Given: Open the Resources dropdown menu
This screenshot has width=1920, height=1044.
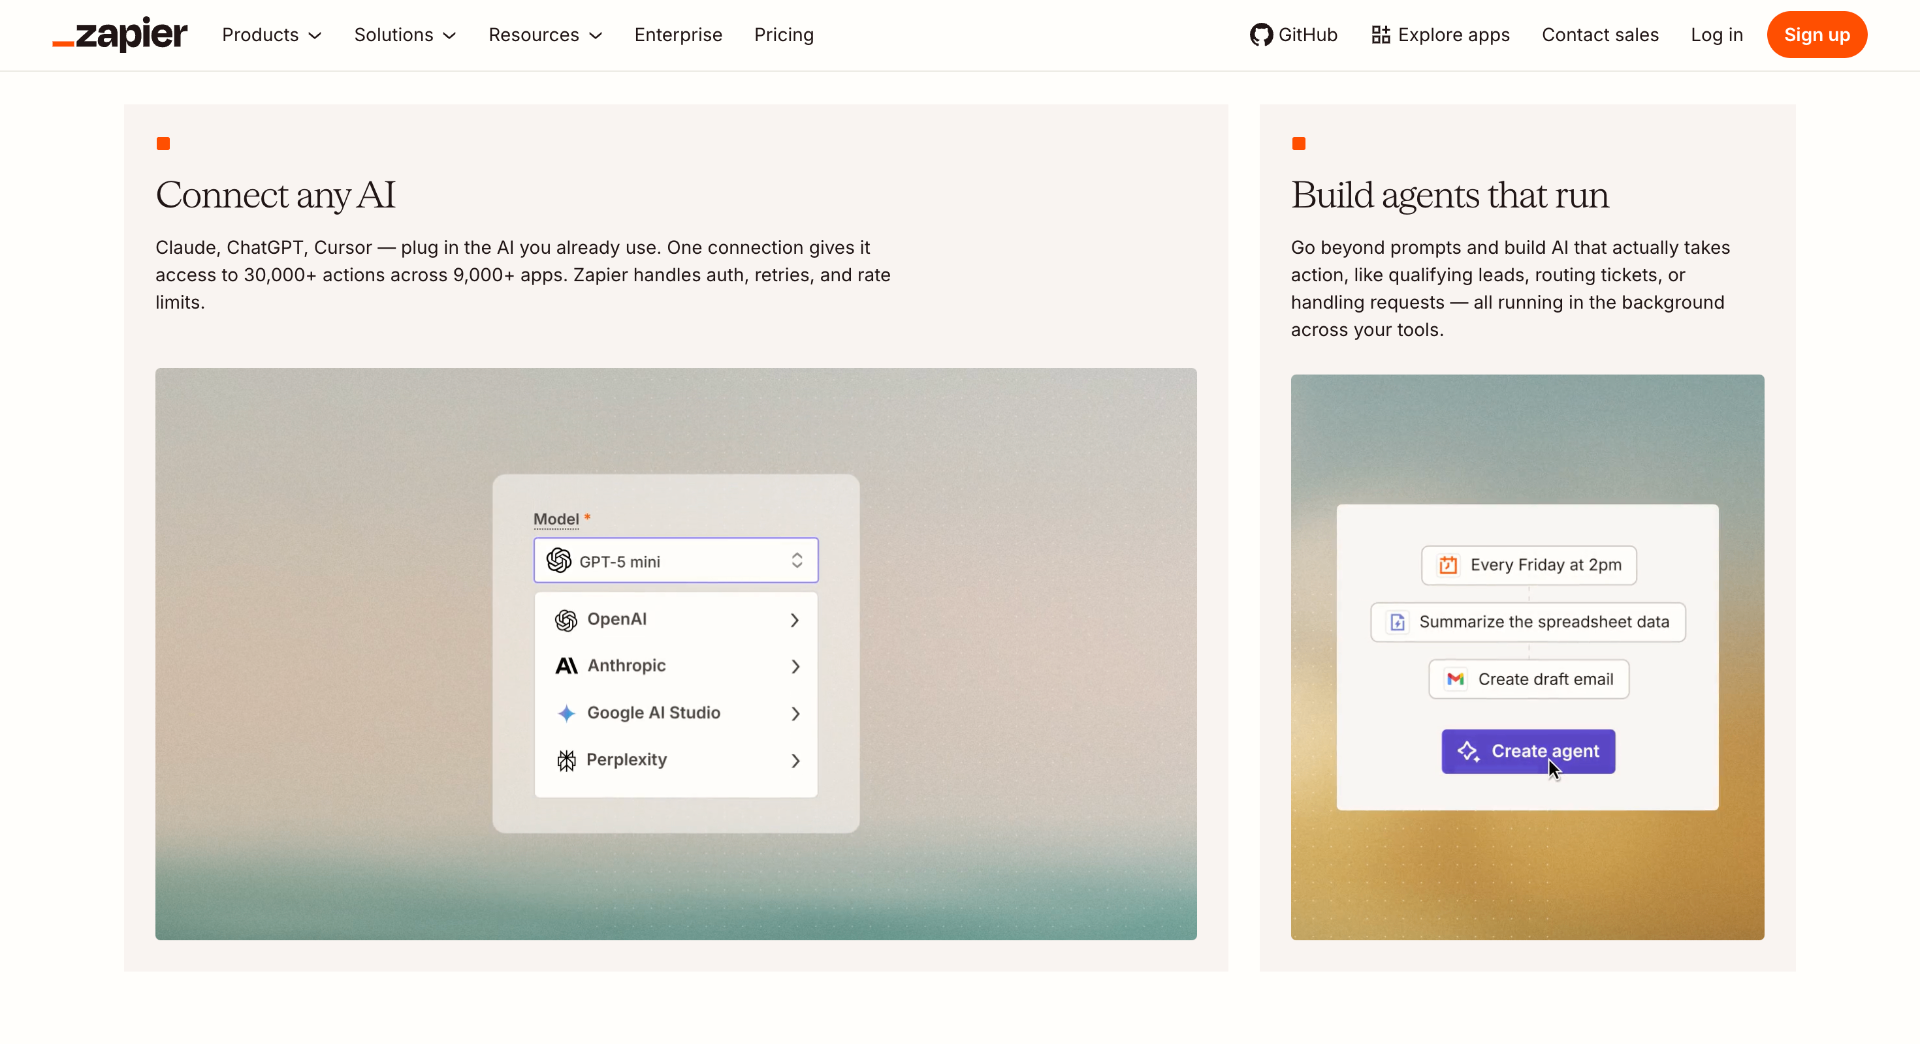Looking at the screenshot, I should (545, 35).
